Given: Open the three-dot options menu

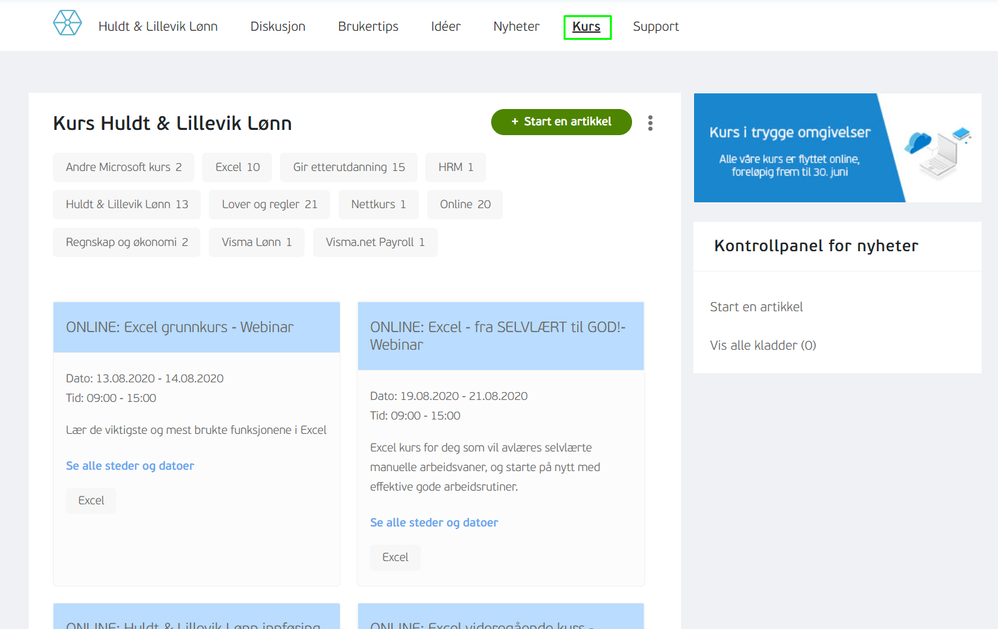Looking at the screenshot, I should coord(650,123).
